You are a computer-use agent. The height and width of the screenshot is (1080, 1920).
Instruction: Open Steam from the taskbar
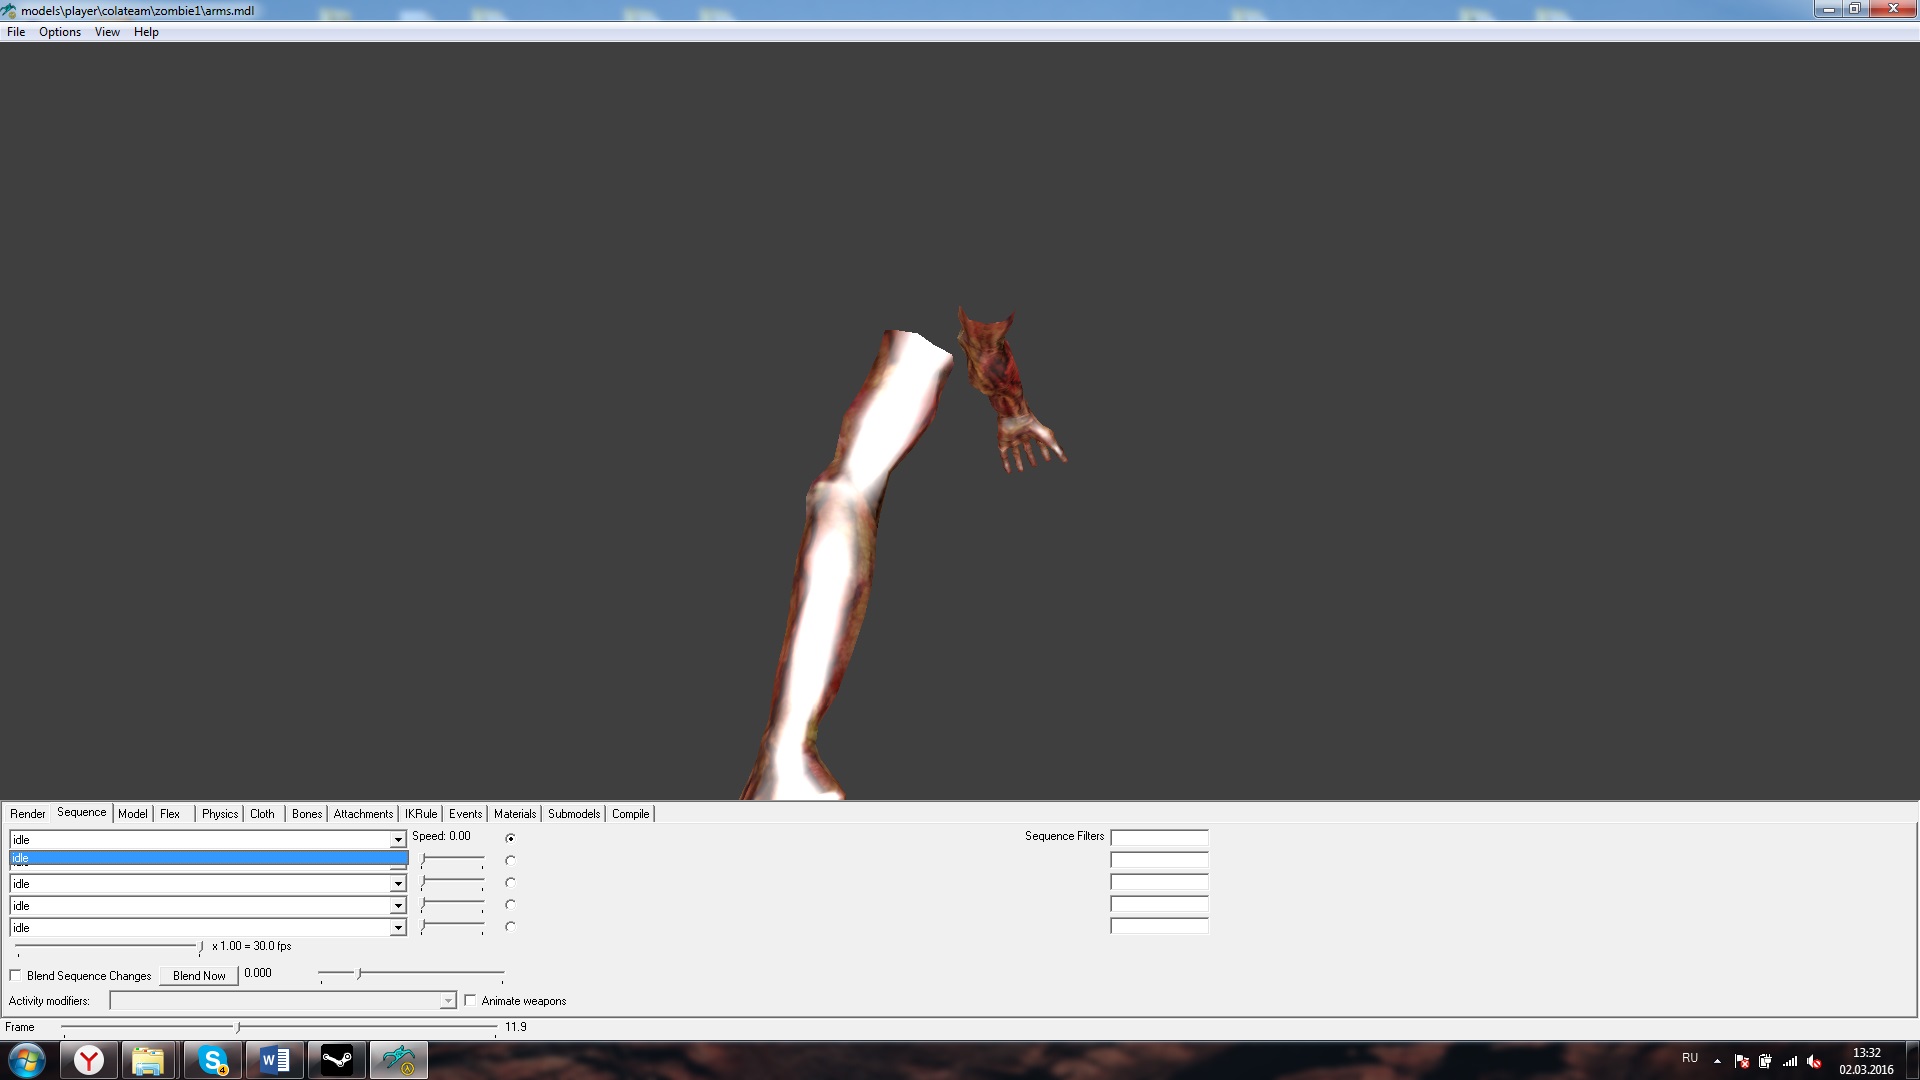337,1060
